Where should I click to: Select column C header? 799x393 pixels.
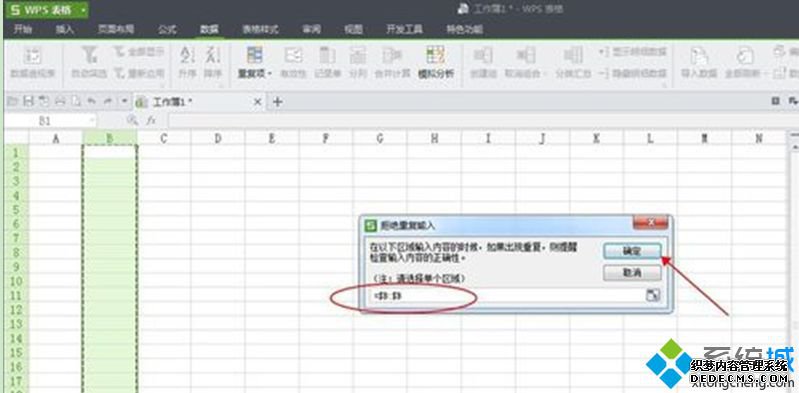click(x=164, y=138)
